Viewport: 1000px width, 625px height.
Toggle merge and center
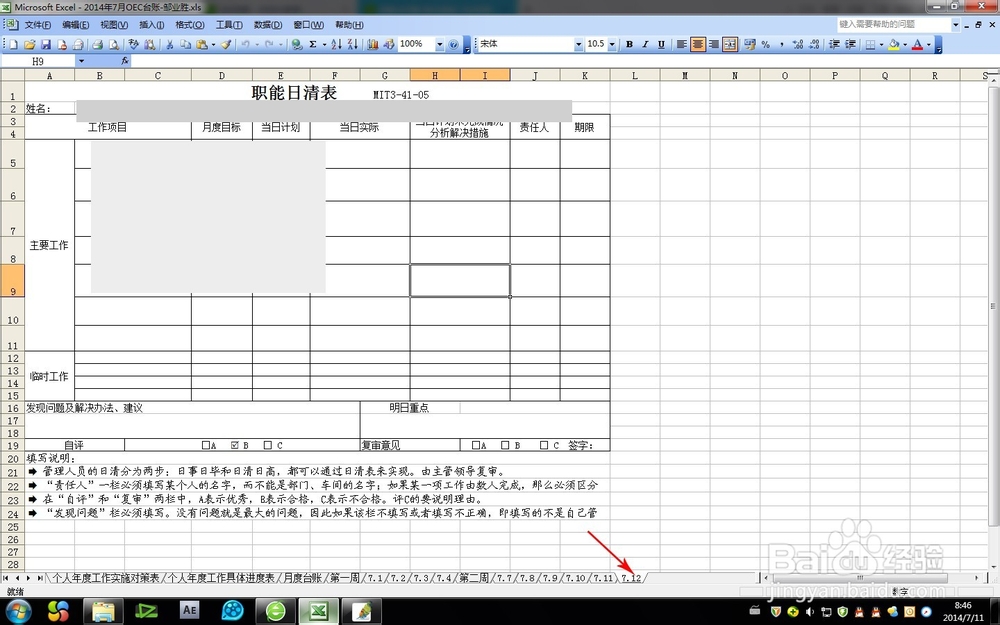pyautogui.click(x=730, y=44)
